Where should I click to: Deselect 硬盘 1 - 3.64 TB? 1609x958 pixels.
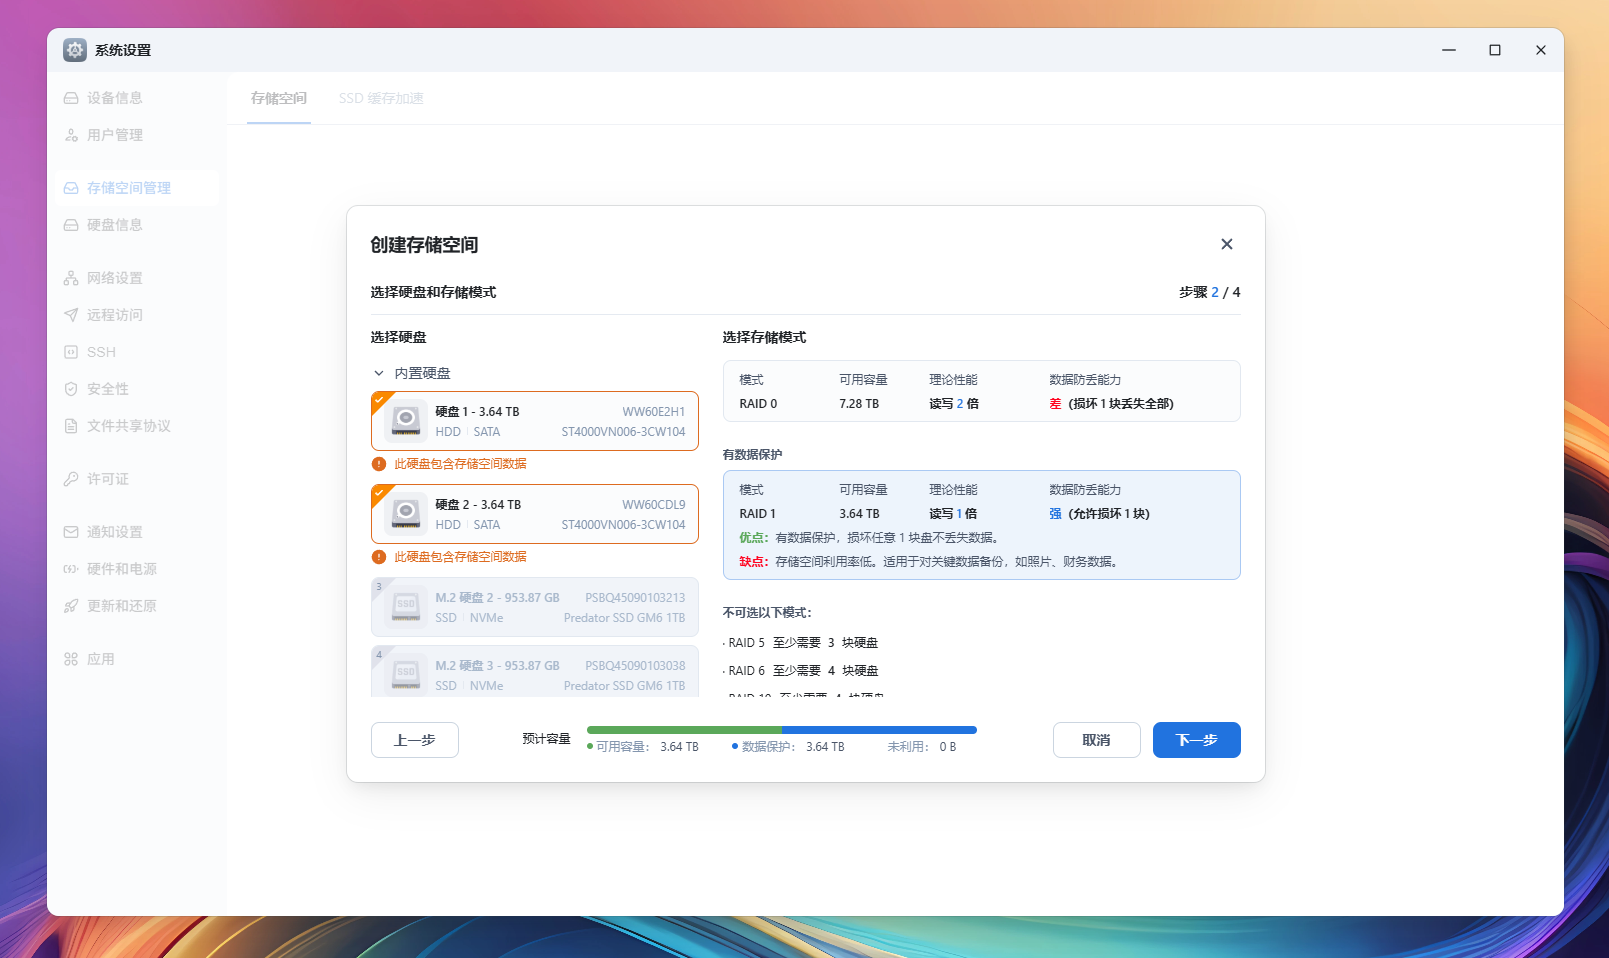[534, 420]
